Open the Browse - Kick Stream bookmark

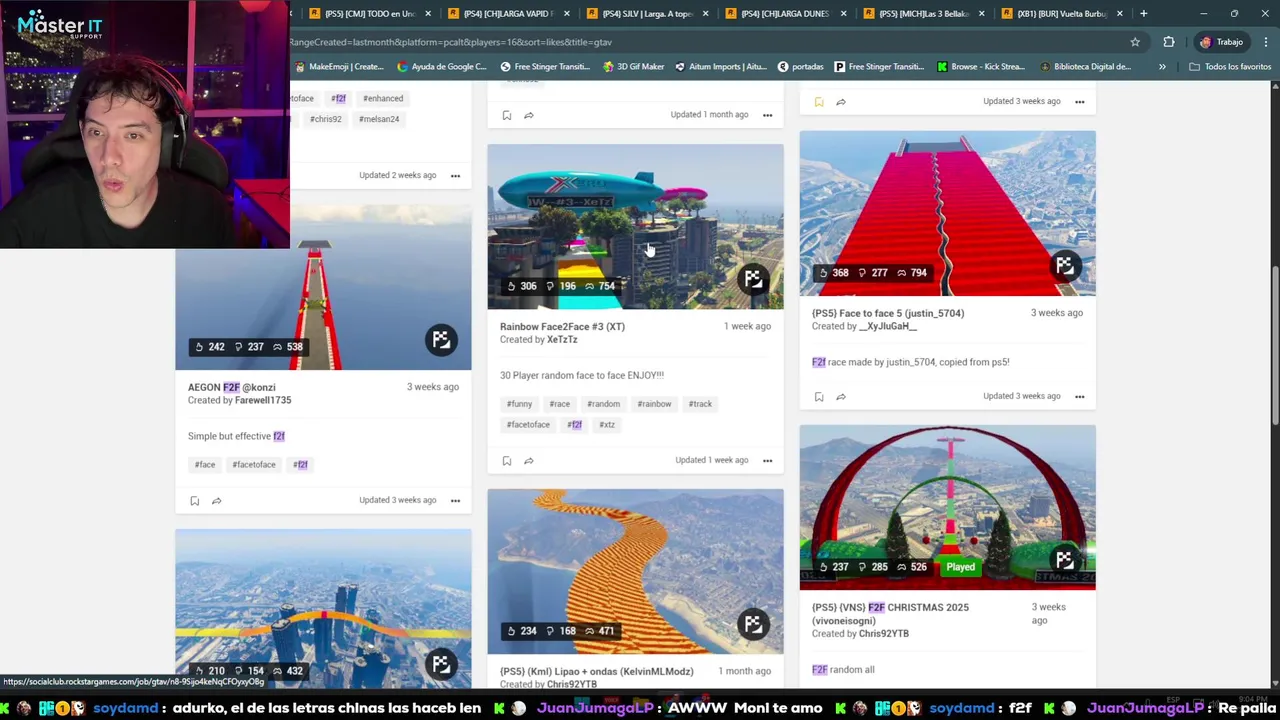click(979, 67)
